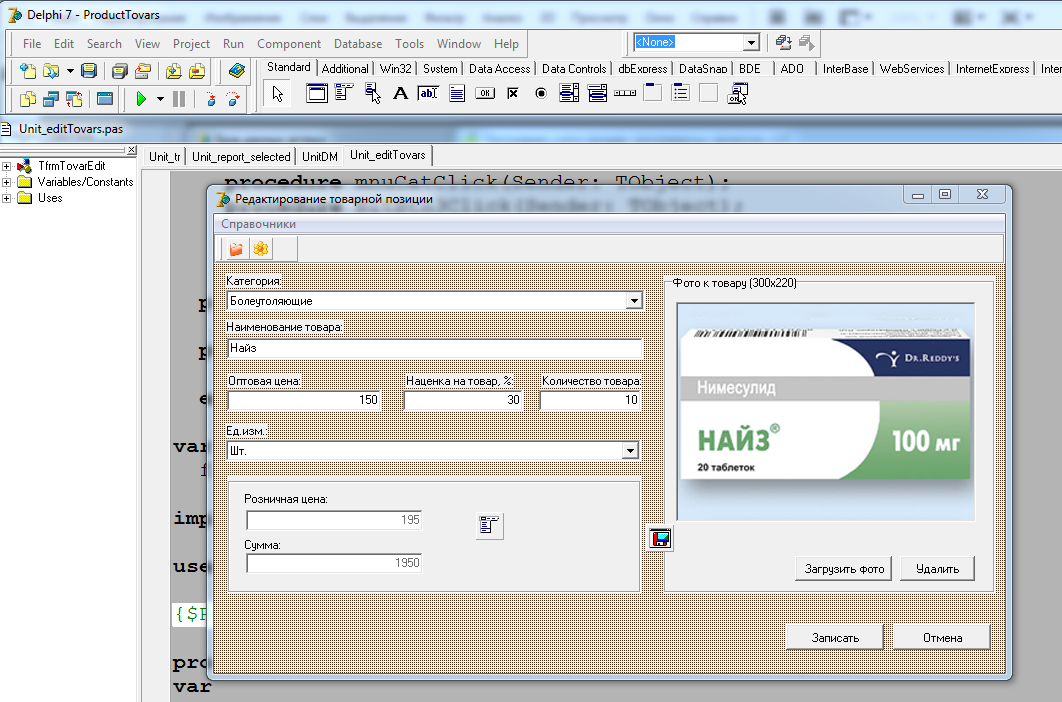Choose the Button component in palette
1062x702 pixels.
pyautogui.click(x=485, y=93)
